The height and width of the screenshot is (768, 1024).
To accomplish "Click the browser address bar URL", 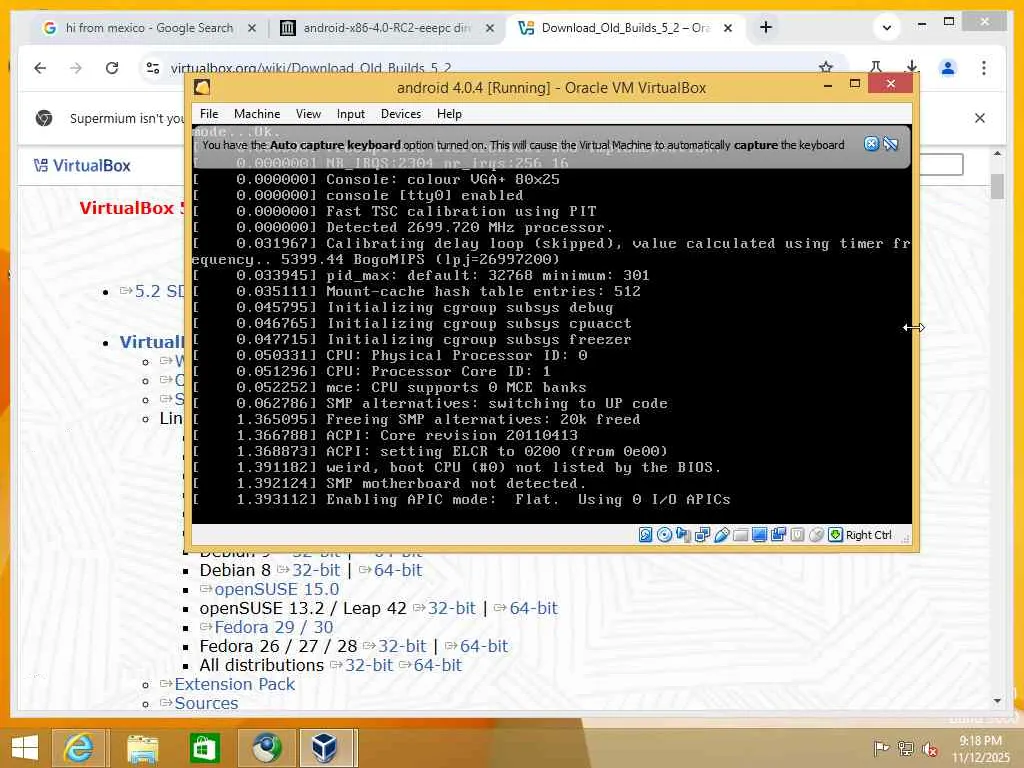I will point(311,68).
